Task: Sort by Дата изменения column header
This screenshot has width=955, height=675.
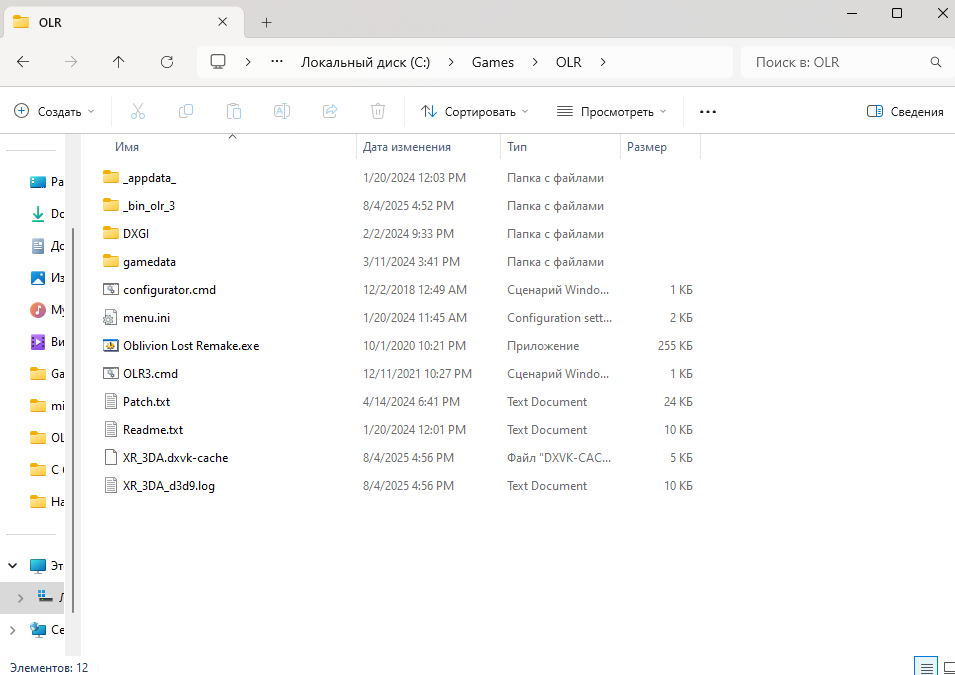Action: coord(407,147)
